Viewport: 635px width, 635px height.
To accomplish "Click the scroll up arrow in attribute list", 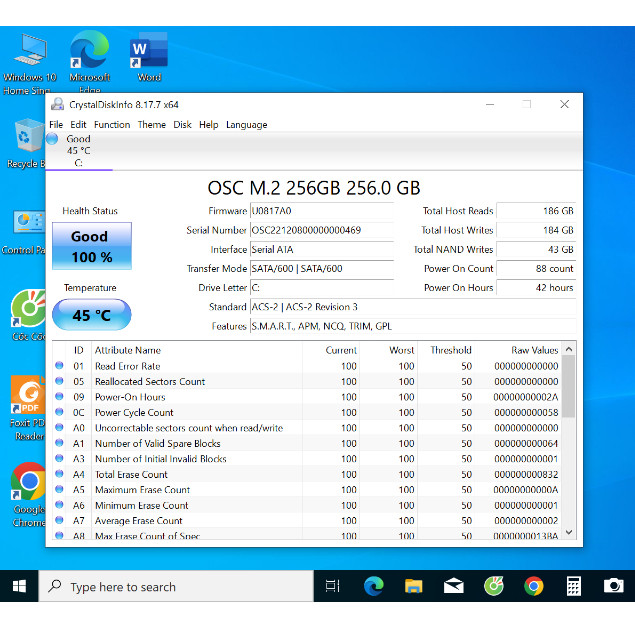I will coord(569,349).
